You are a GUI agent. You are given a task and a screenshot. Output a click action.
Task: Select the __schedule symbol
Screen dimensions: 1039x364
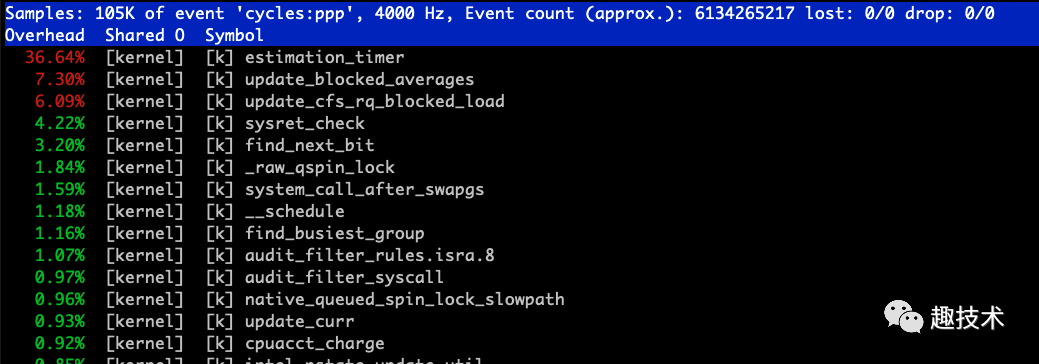coord(295,212)
